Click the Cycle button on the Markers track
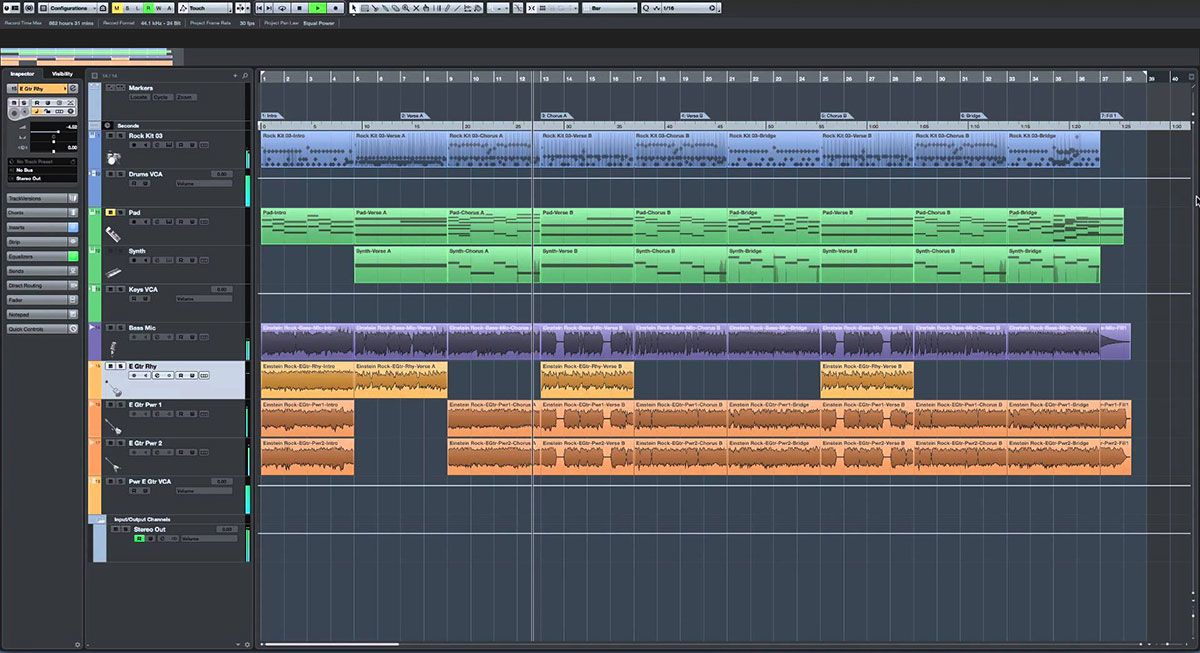This screenshot has width=1200, height=653. tap(163, 97)
